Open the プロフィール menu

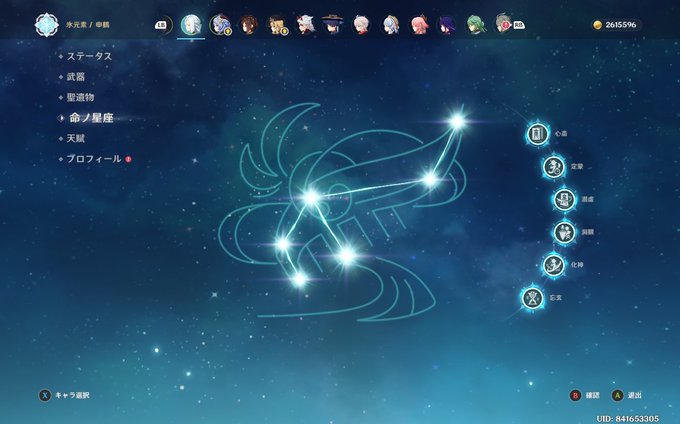94,159
